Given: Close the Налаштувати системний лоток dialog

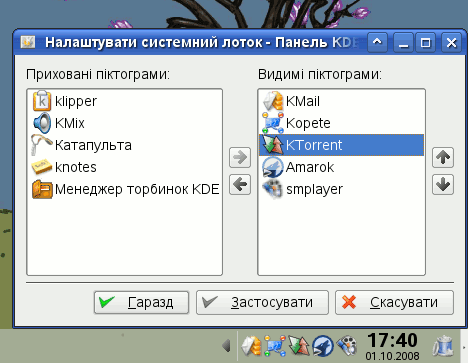Looking at the screenshot, I should [x=451, y=42].
